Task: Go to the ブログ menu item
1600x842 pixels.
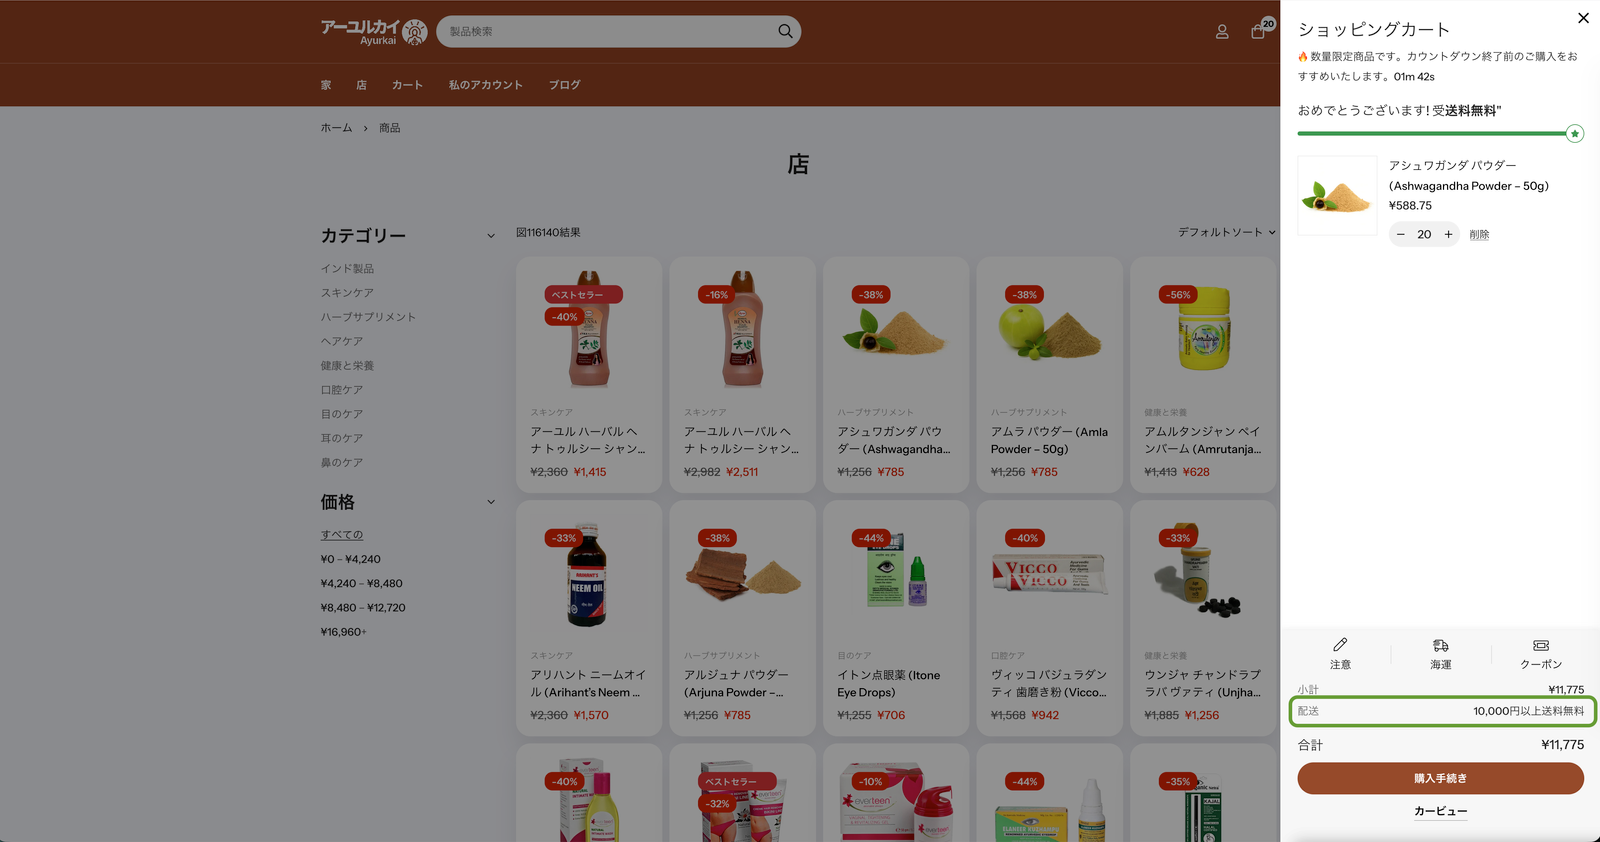Action: pyautogui.click(x=564, y=85)
